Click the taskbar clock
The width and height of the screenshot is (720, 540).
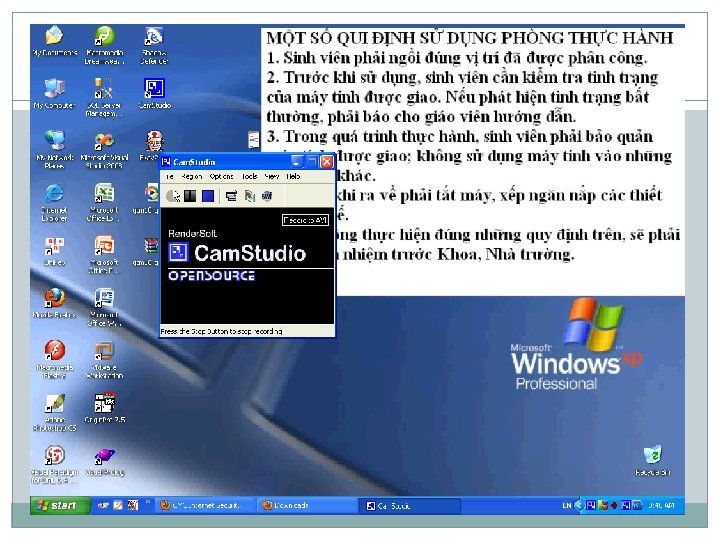661,506
